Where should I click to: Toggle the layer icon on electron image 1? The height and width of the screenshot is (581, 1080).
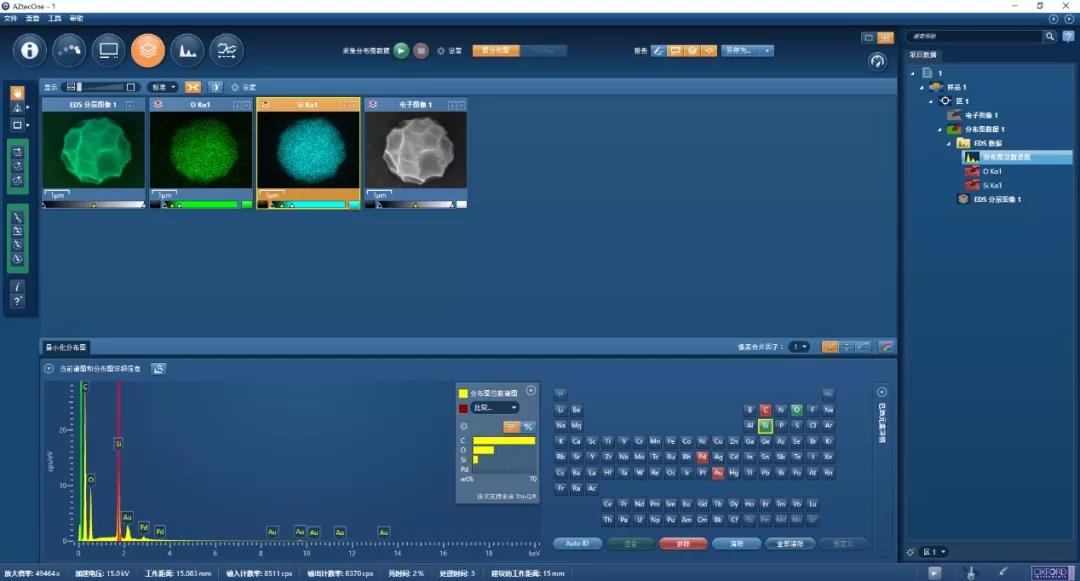373,105
